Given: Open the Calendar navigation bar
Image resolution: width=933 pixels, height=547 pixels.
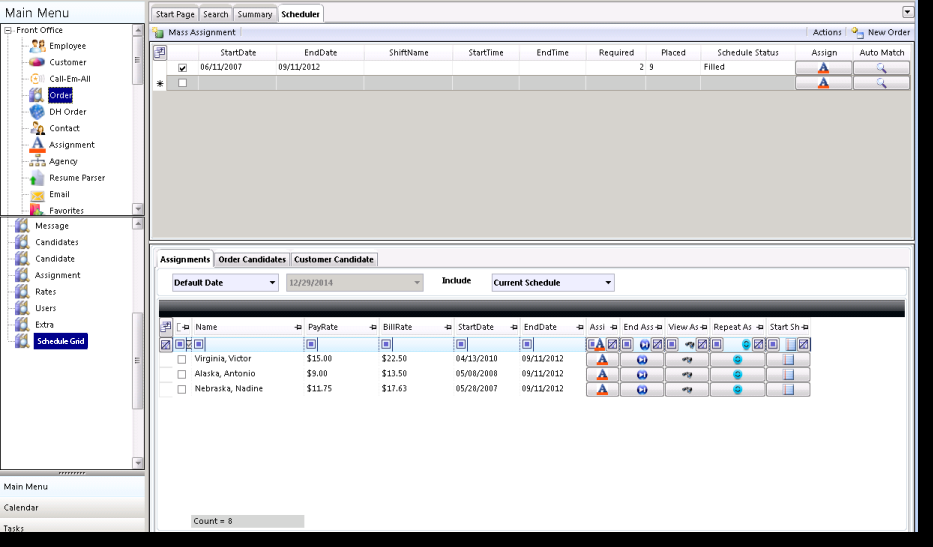Looking at the screenshot, I should [72, 508].
